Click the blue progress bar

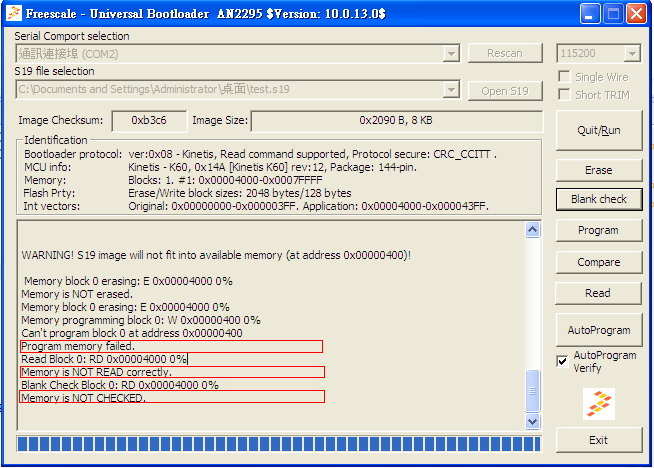[x=279, y=444]
